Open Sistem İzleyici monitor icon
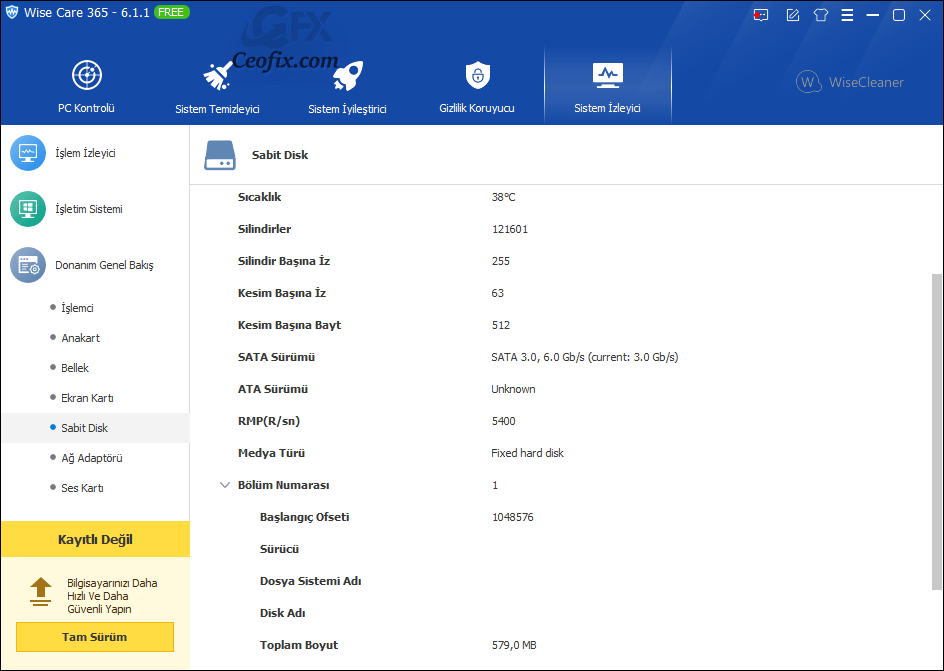944x671 pixels. coord(607,75)
